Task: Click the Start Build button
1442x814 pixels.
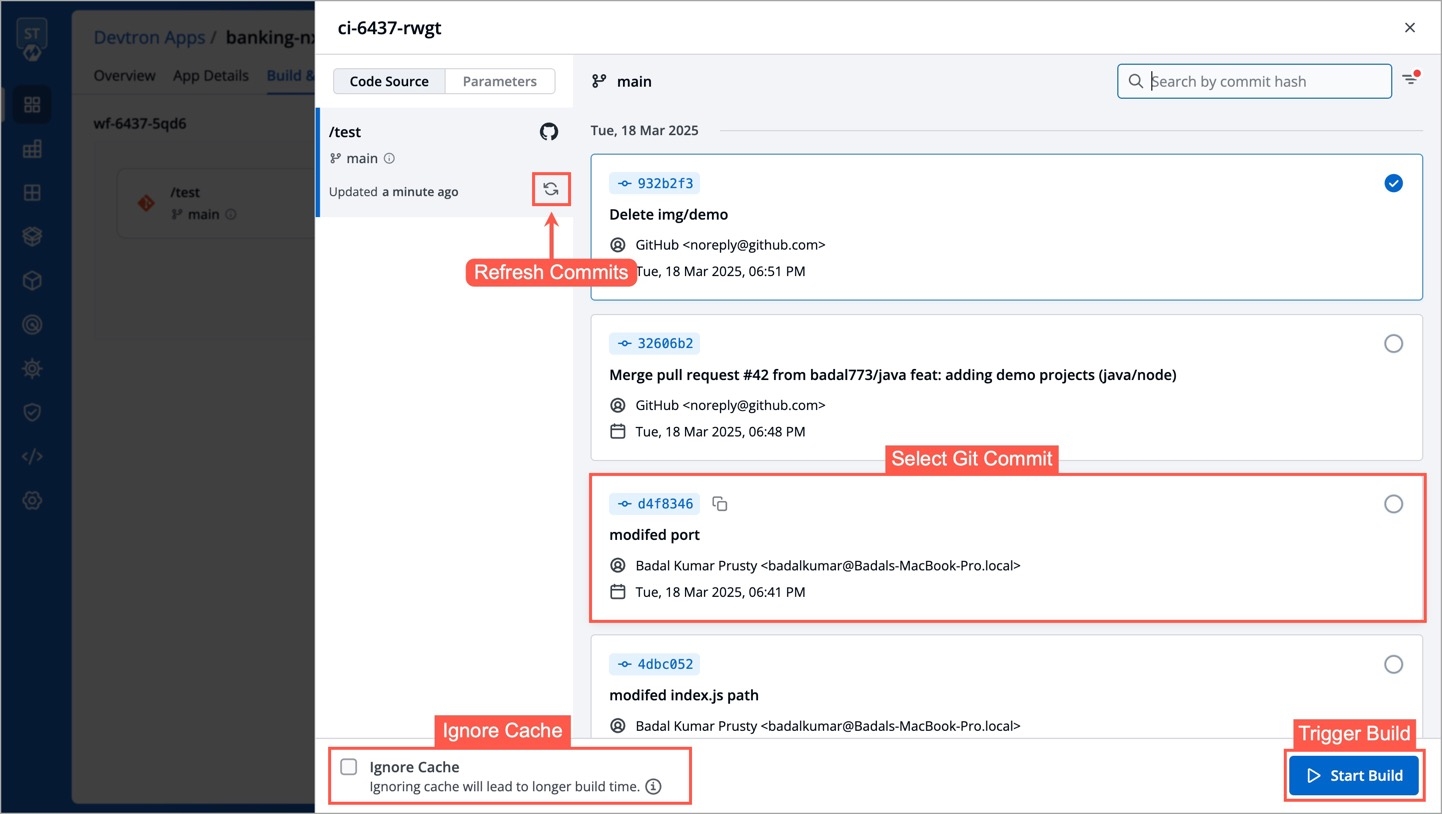Action: (1353, 775)
